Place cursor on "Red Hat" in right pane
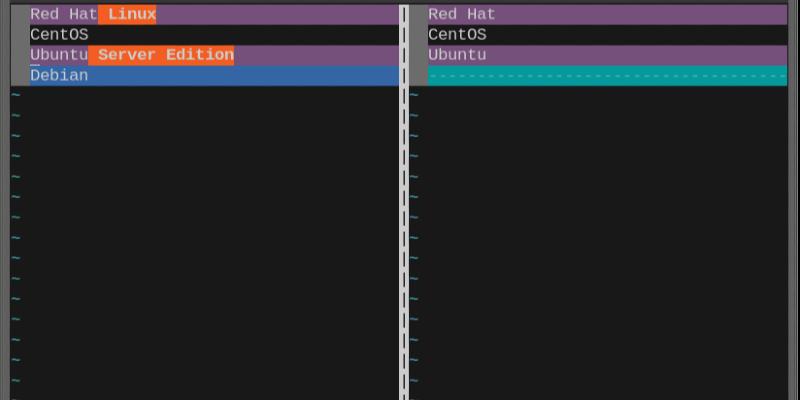 (x=462, y=14)
